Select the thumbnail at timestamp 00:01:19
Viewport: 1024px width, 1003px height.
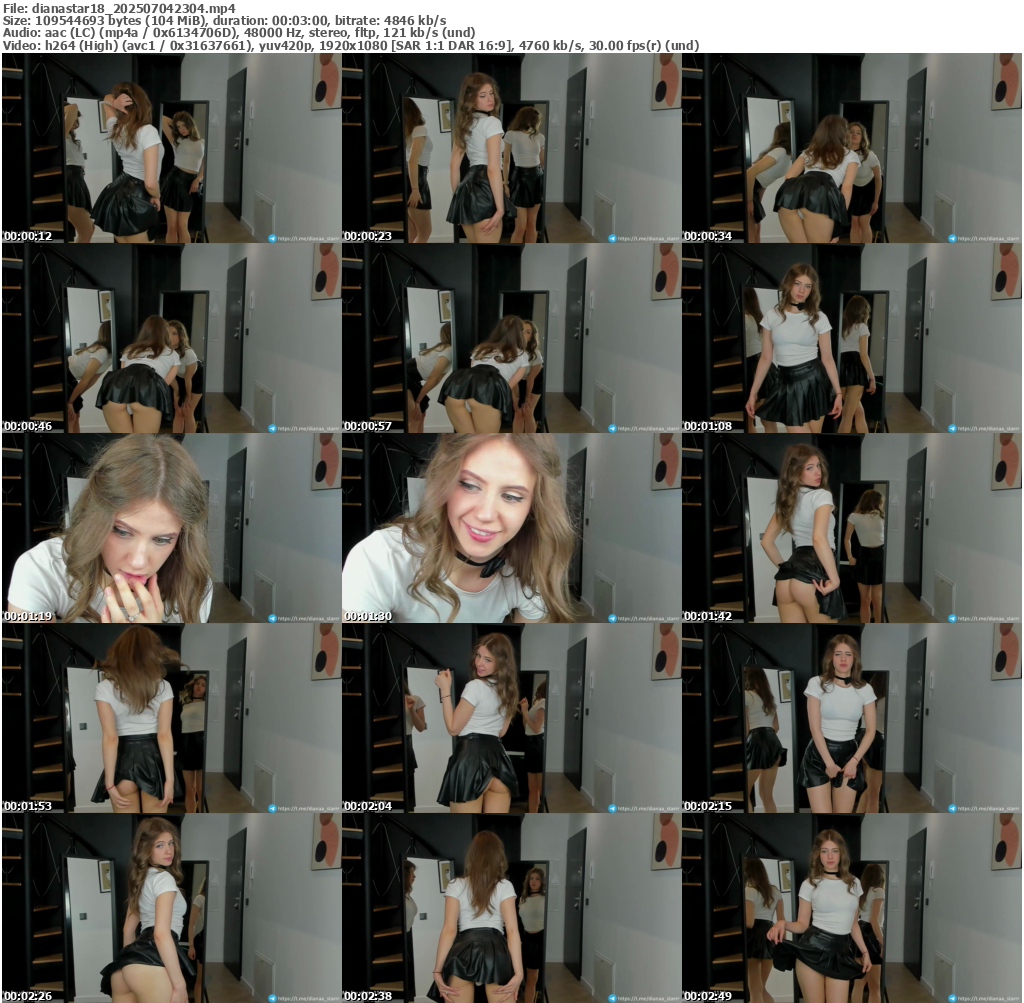171,528
